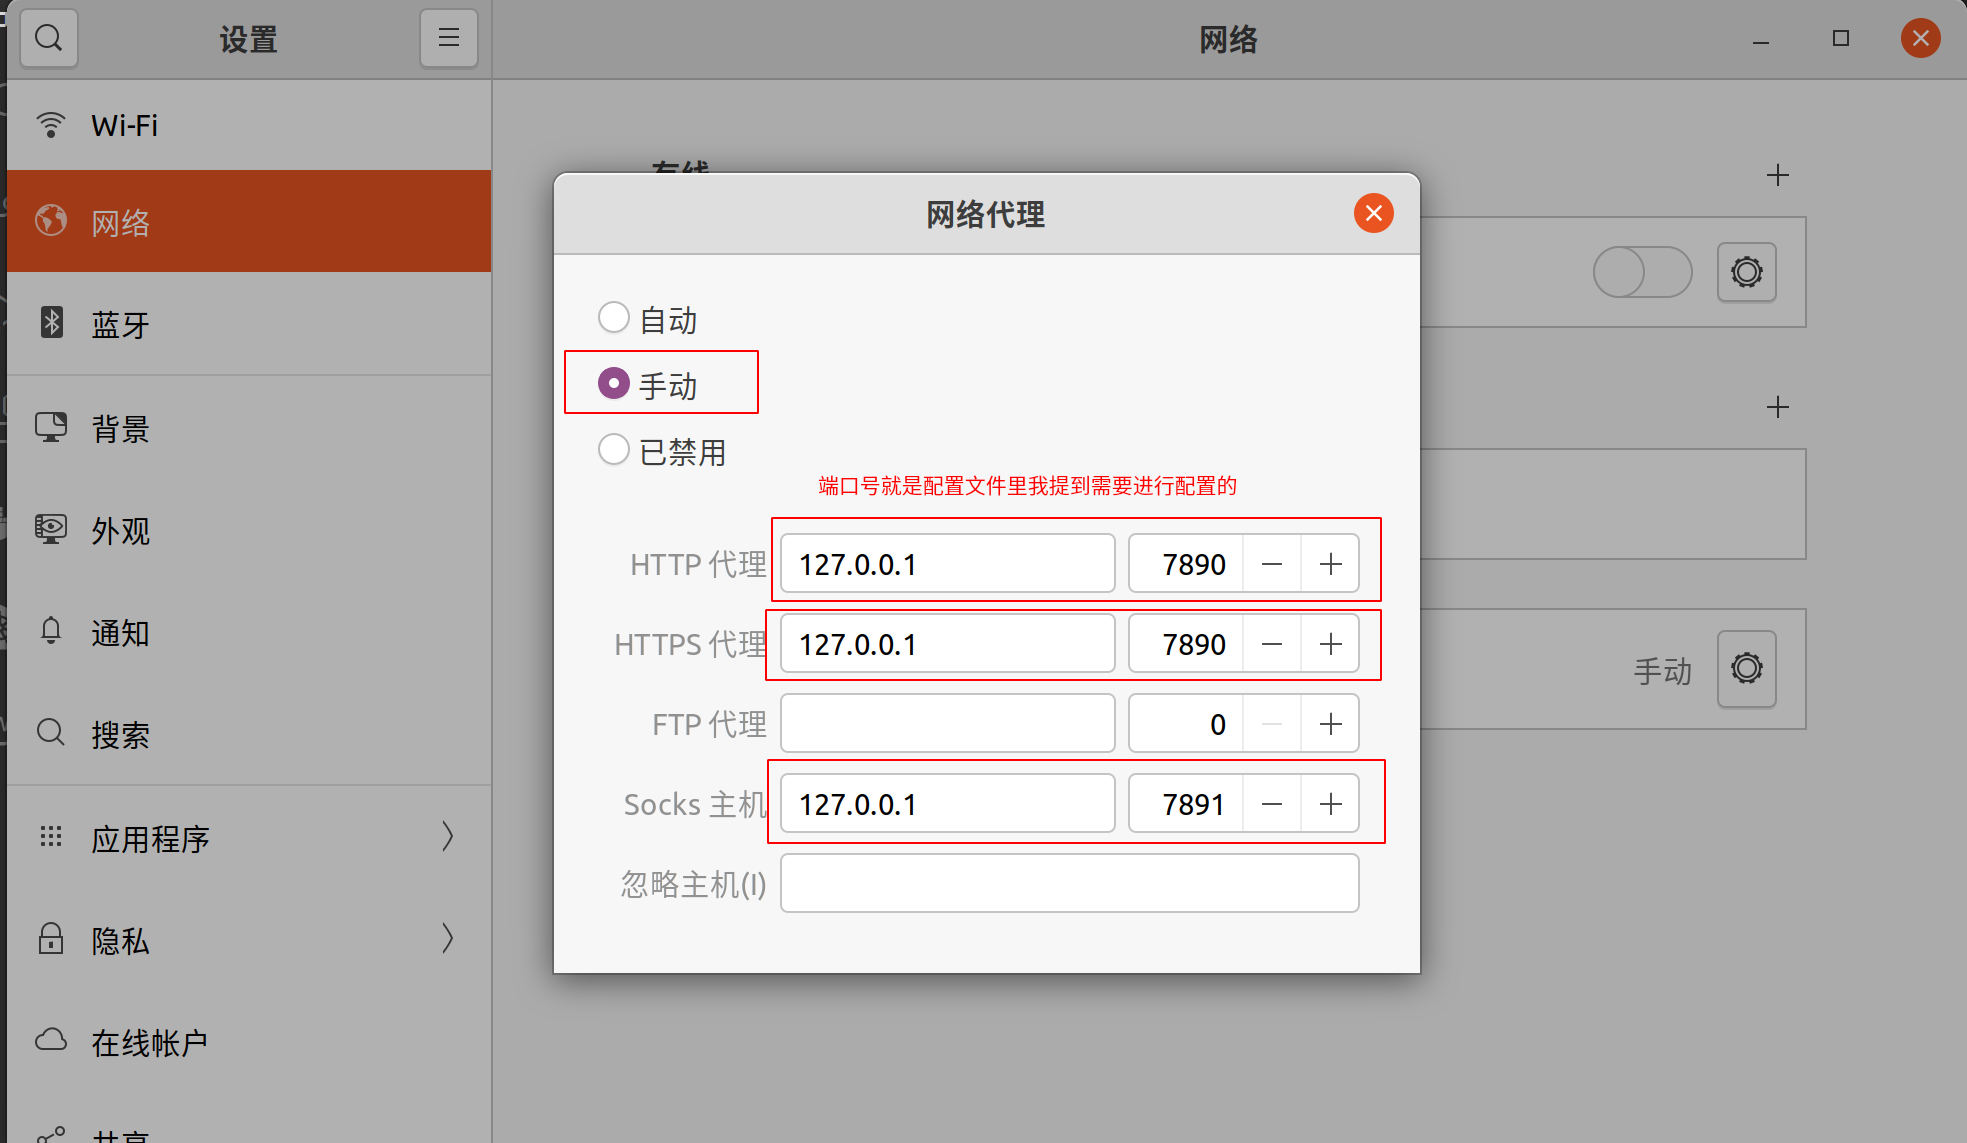Open the Bluetooth (蓝牙) settings panel

[248, 324]
